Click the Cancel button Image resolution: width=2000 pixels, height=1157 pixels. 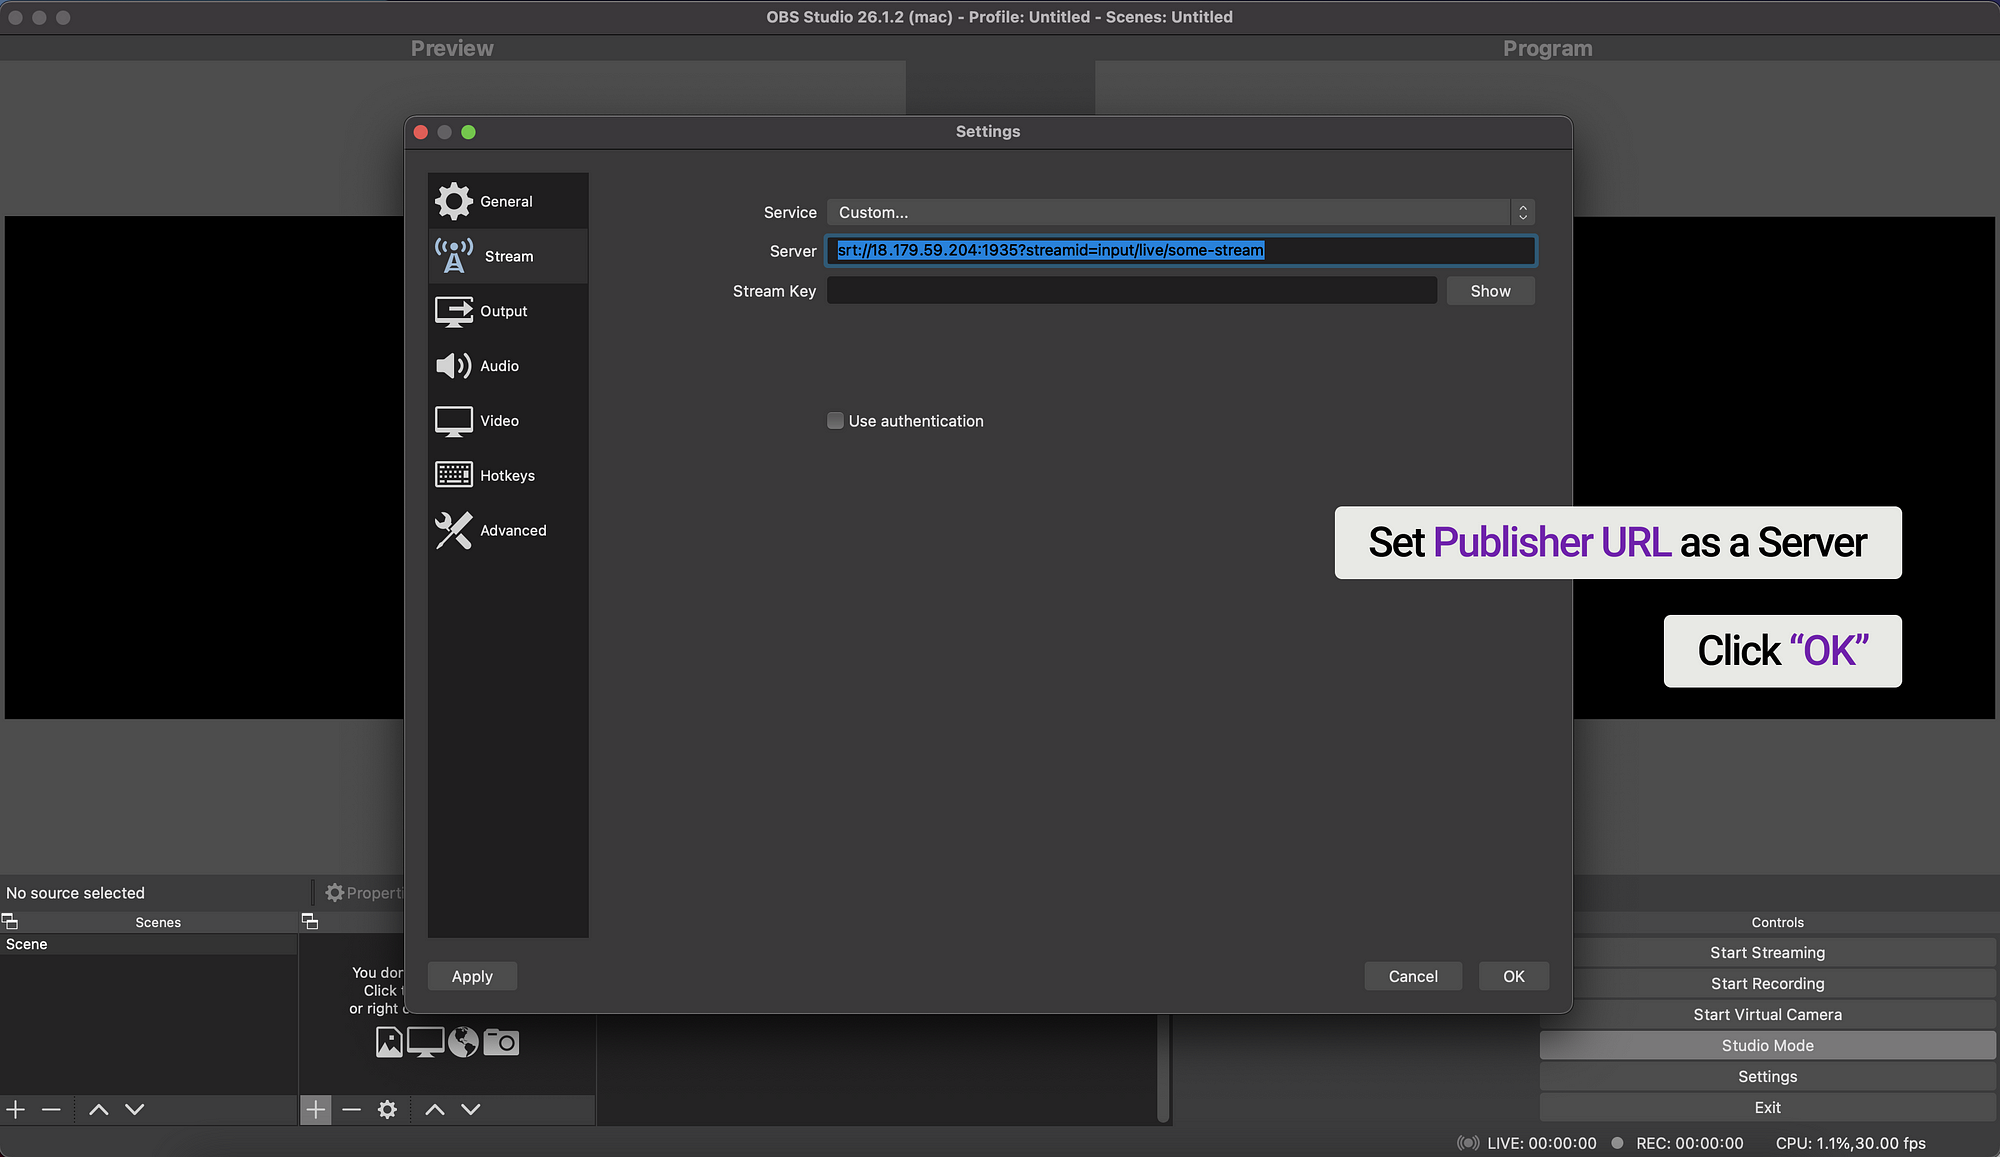coord(1412,977)
